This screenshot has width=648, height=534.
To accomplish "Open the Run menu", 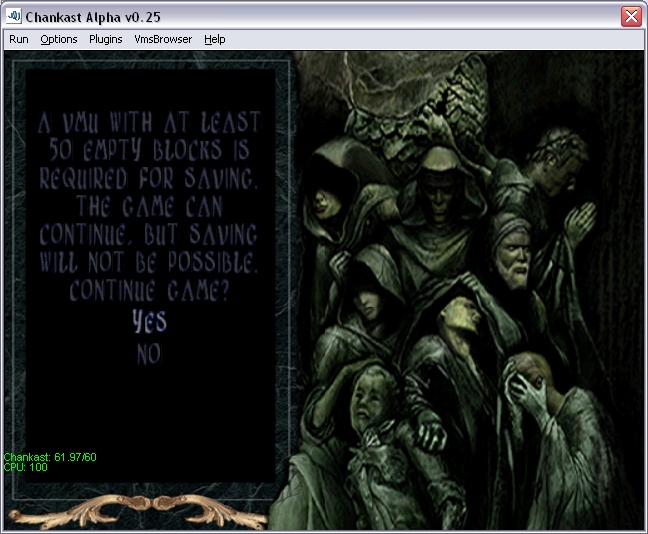I will coord(19,39).
